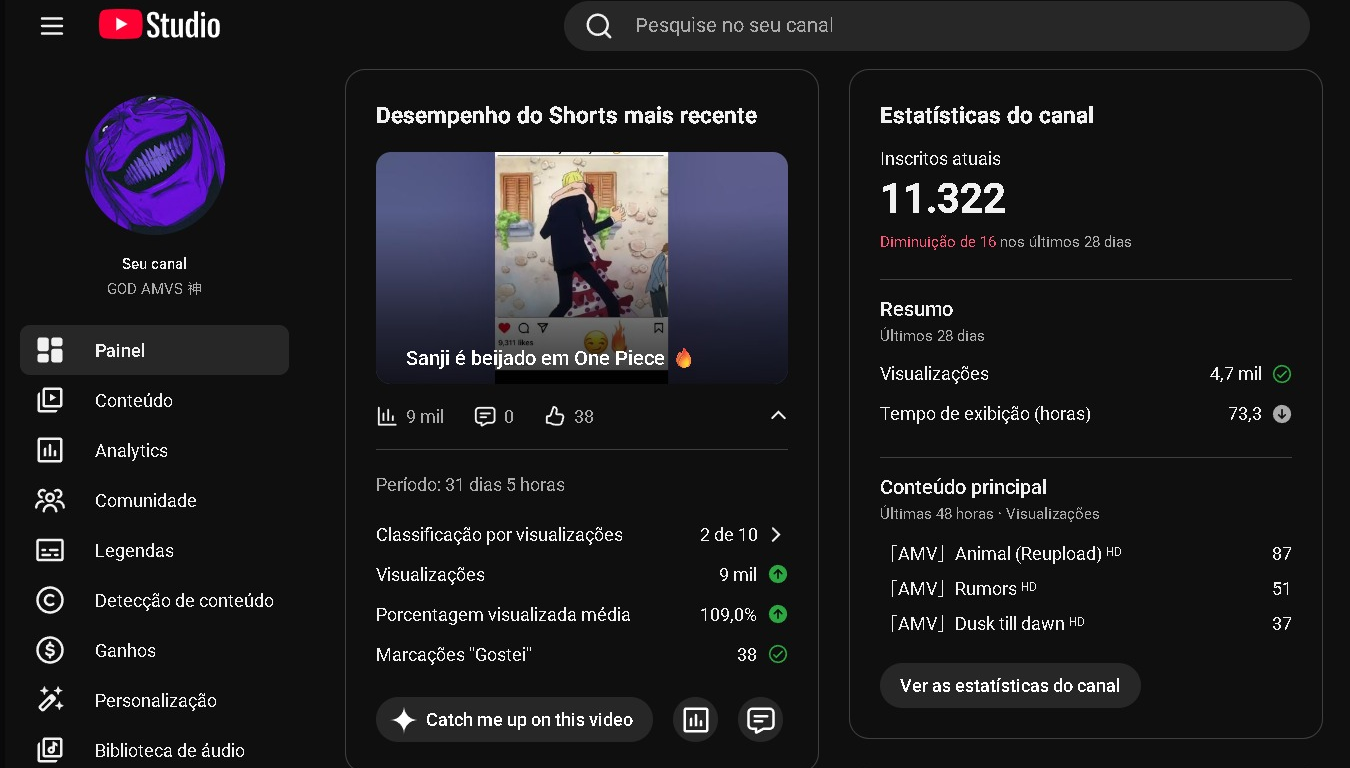Click green up arrow beside 109,0%
This screenshot has width=1350, height=768.
[778, 615]
